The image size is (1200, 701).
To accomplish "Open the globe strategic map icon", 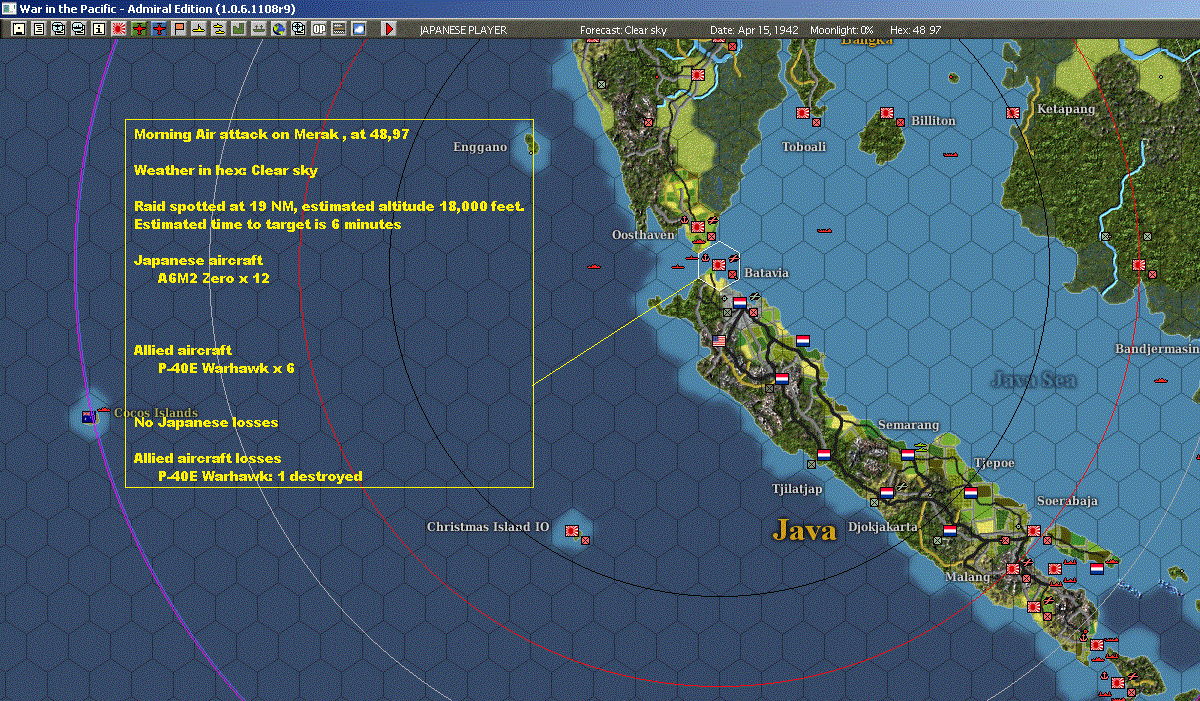I will 278,29.
